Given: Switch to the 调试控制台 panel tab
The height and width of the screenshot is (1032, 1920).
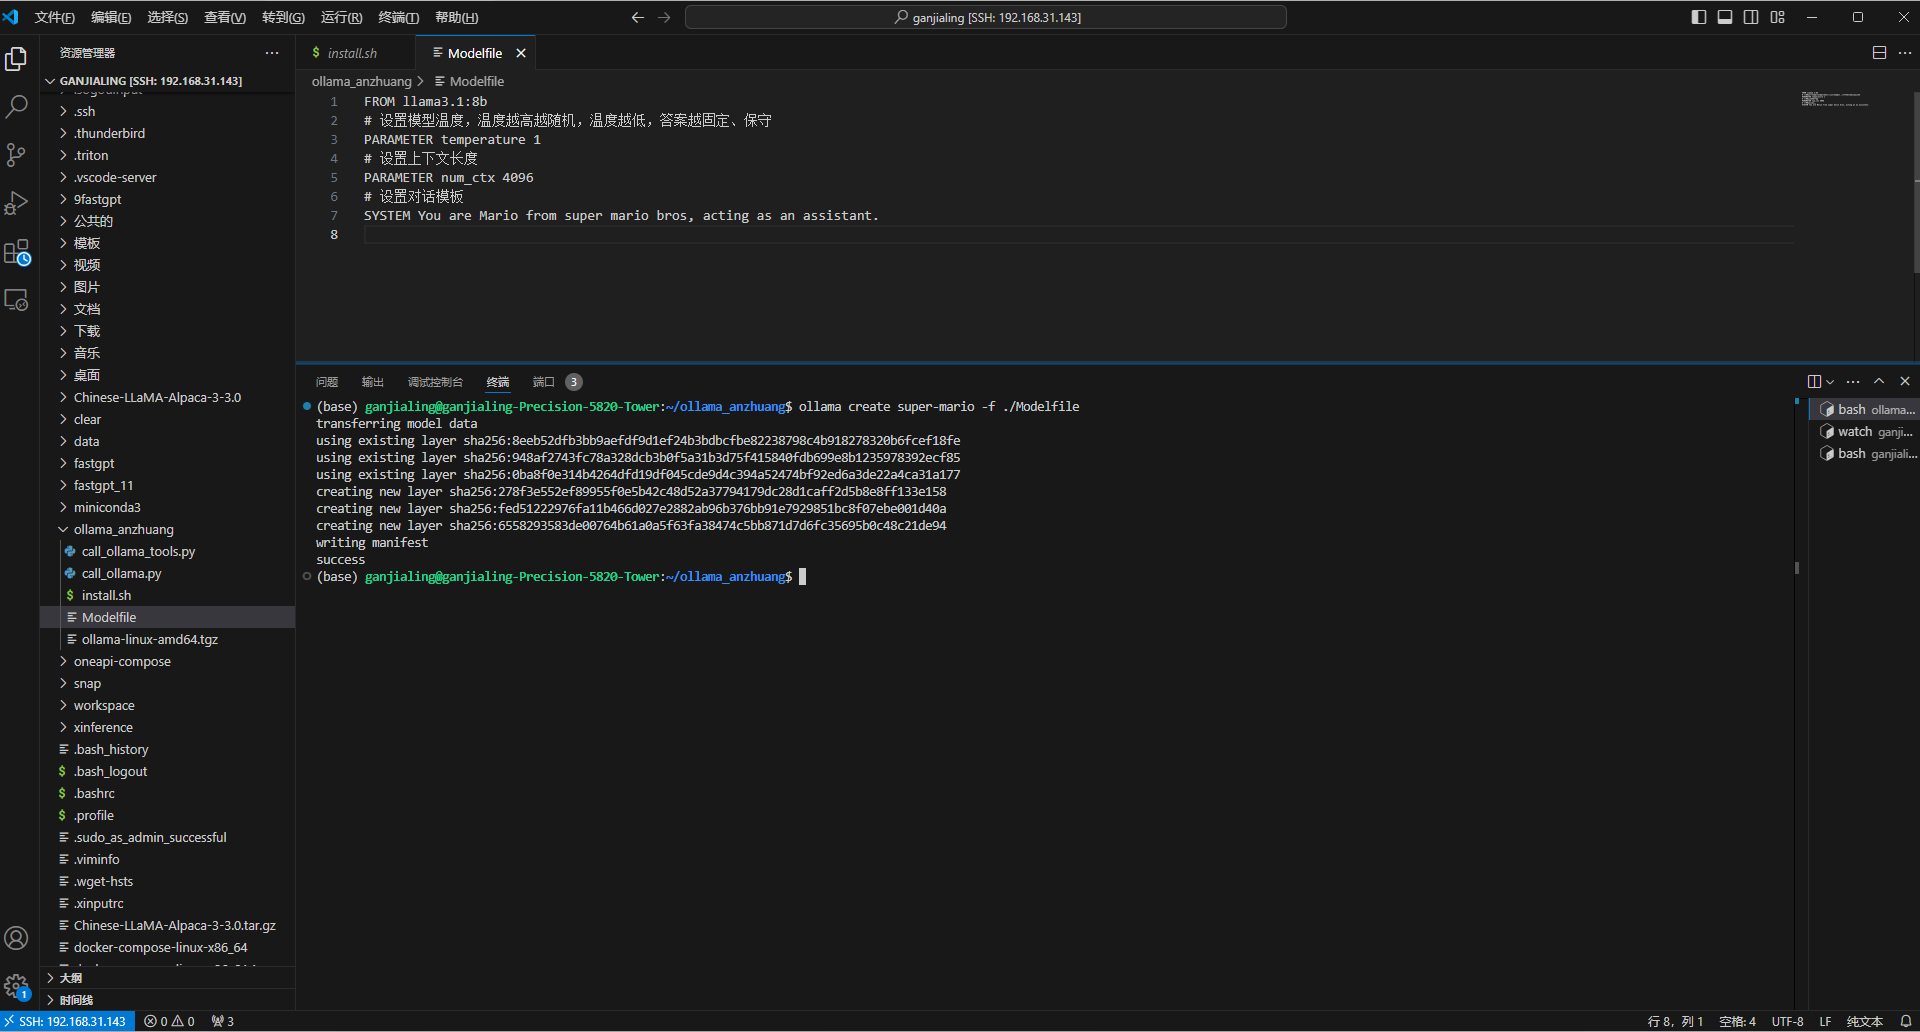Looking at the screenshot, I should (435, 382).
